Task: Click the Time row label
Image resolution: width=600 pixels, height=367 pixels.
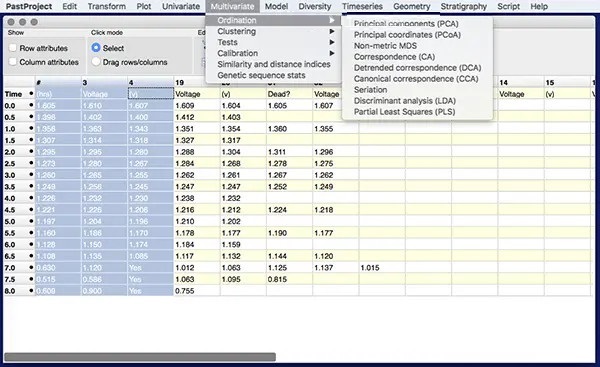Action: pyautogui.click(x=19, y=94)
